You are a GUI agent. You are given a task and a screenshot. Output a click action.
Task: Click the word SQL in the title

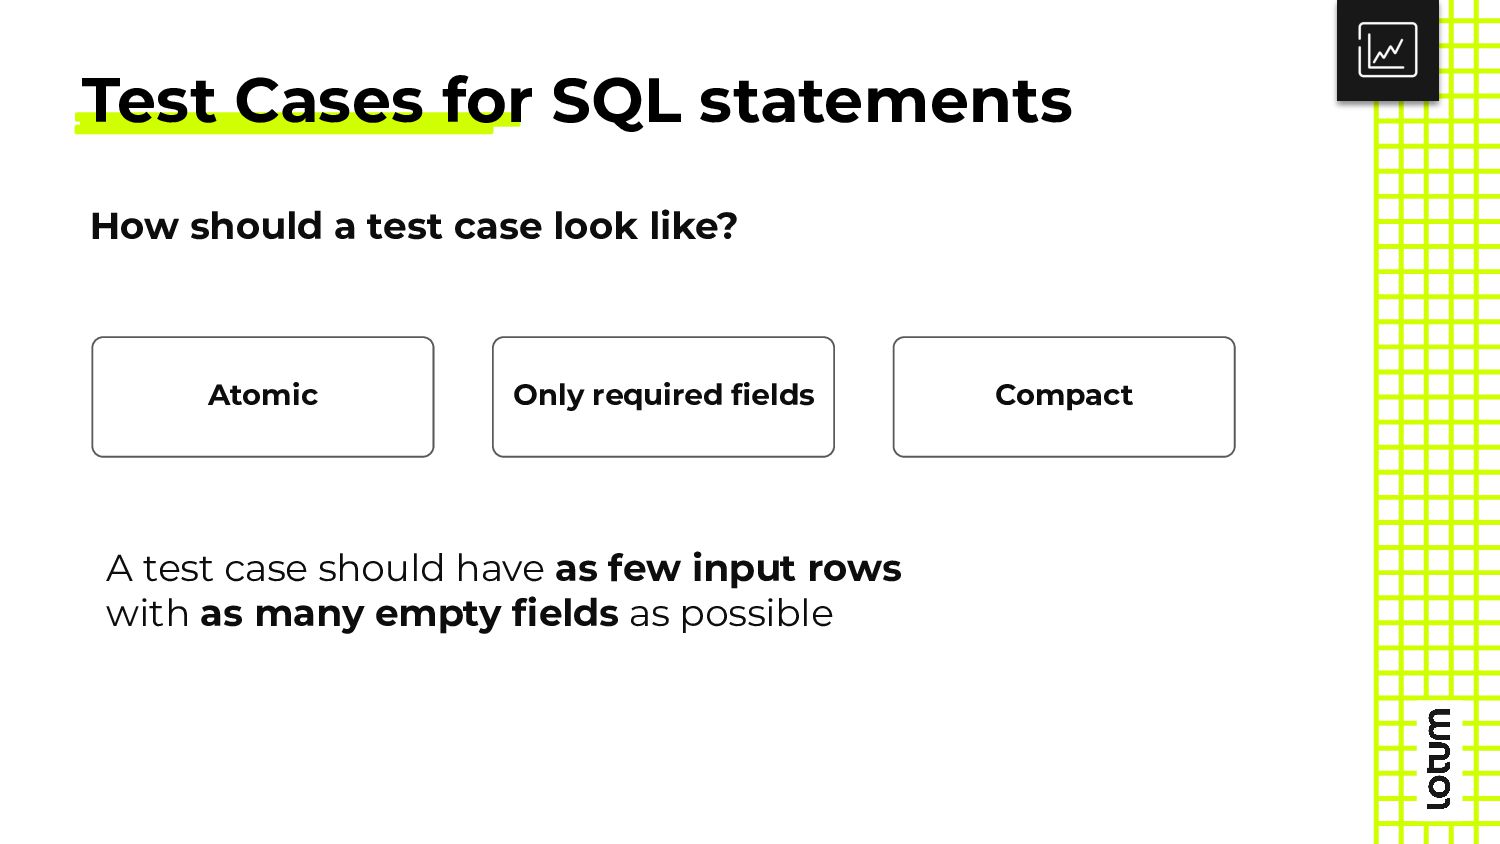616,102
